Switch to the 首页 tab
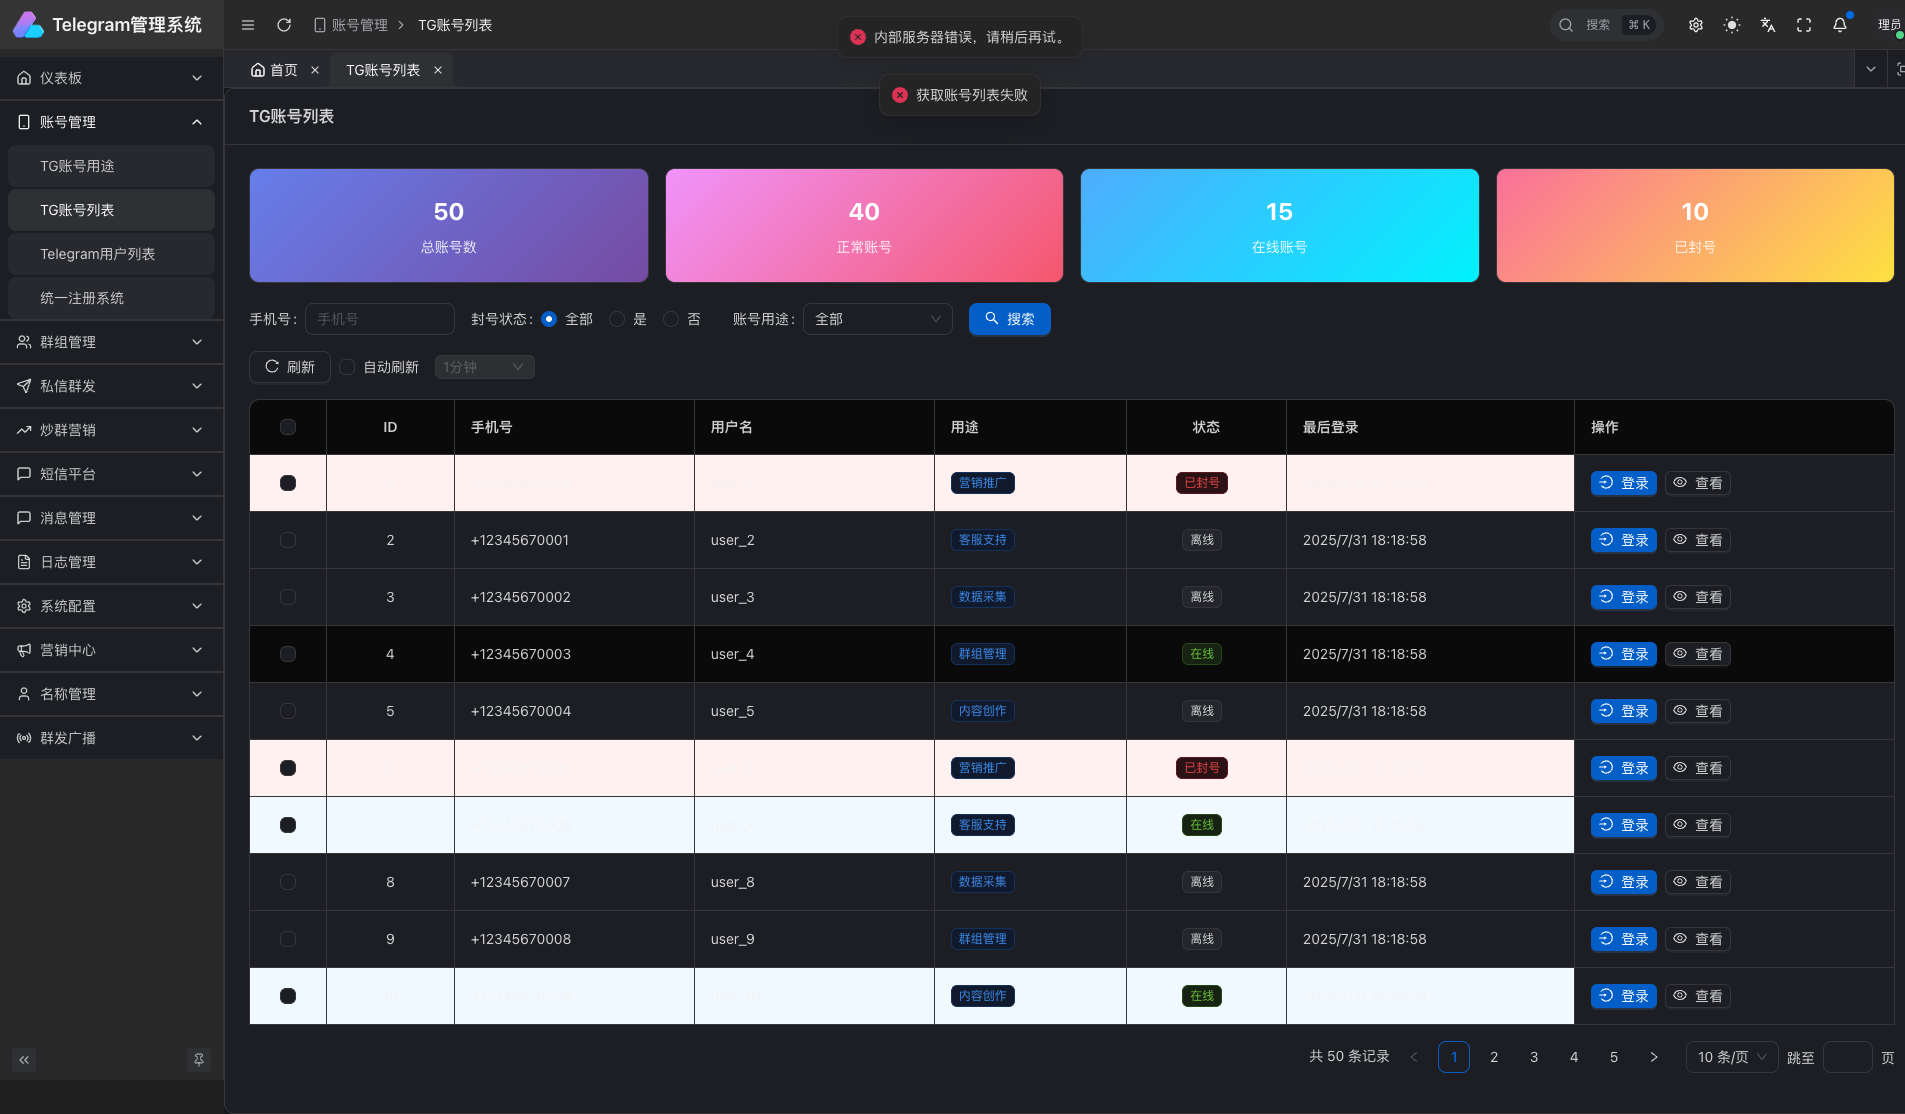Screen dimensions: 1905x1114 coord(275,70)
